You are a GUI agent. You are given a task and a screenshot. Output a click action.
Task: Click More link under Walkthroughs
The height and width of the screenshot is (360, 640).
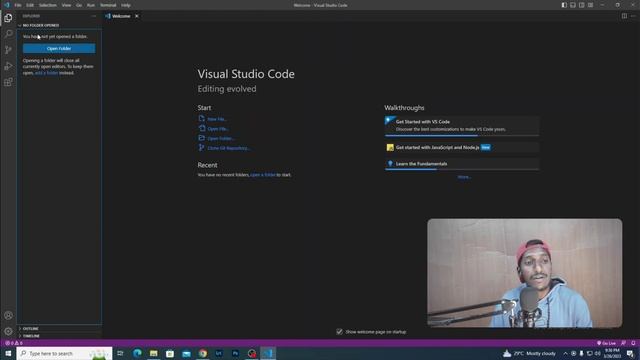click(464, 177)
